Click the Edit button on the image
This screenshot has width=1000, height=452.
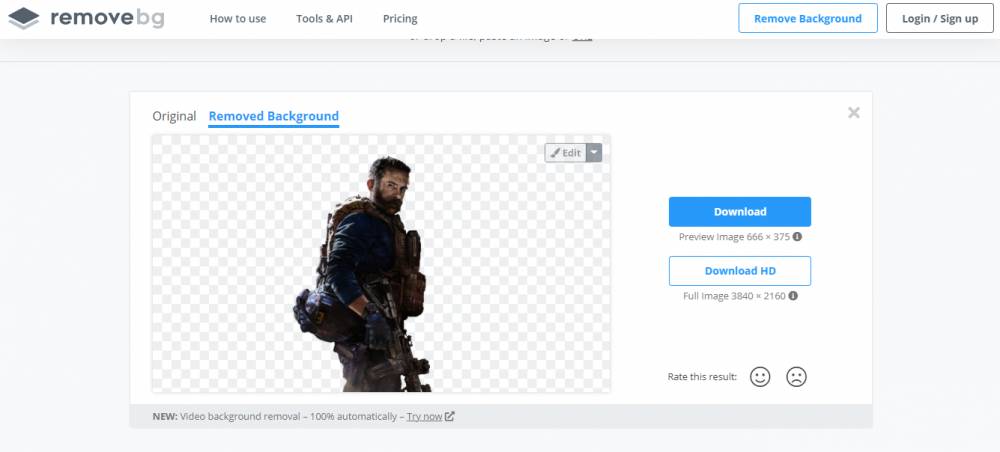(566, 152)
